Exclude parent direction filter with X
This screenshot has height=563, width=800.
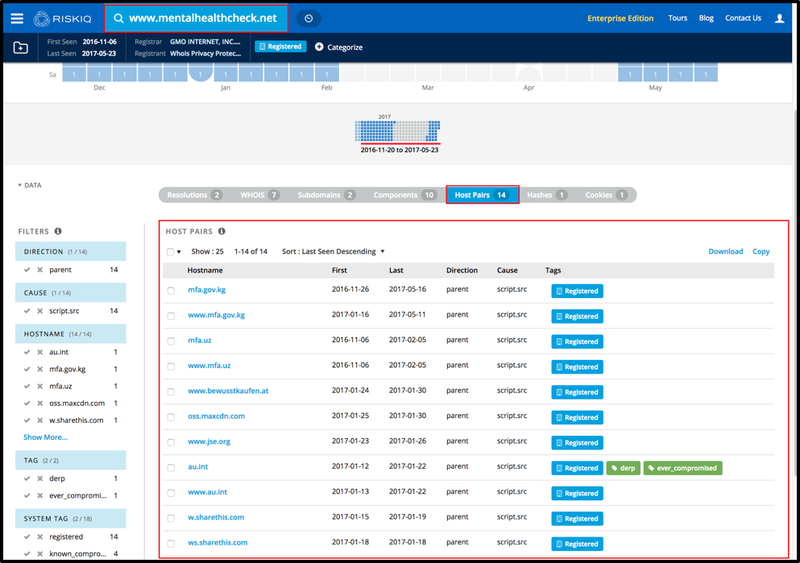(x=40, y=270)
